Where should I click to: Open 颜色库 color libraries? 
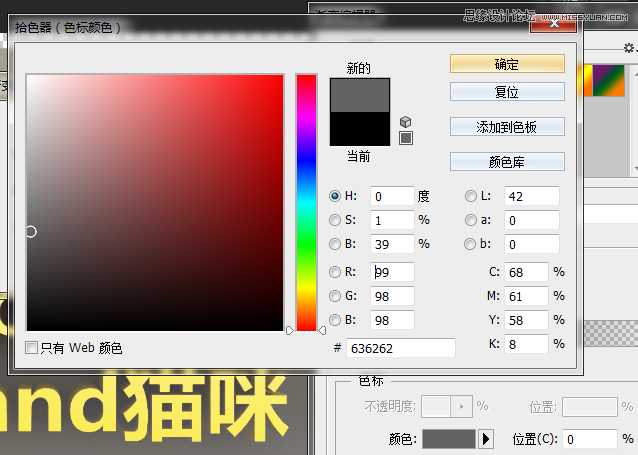507,162
